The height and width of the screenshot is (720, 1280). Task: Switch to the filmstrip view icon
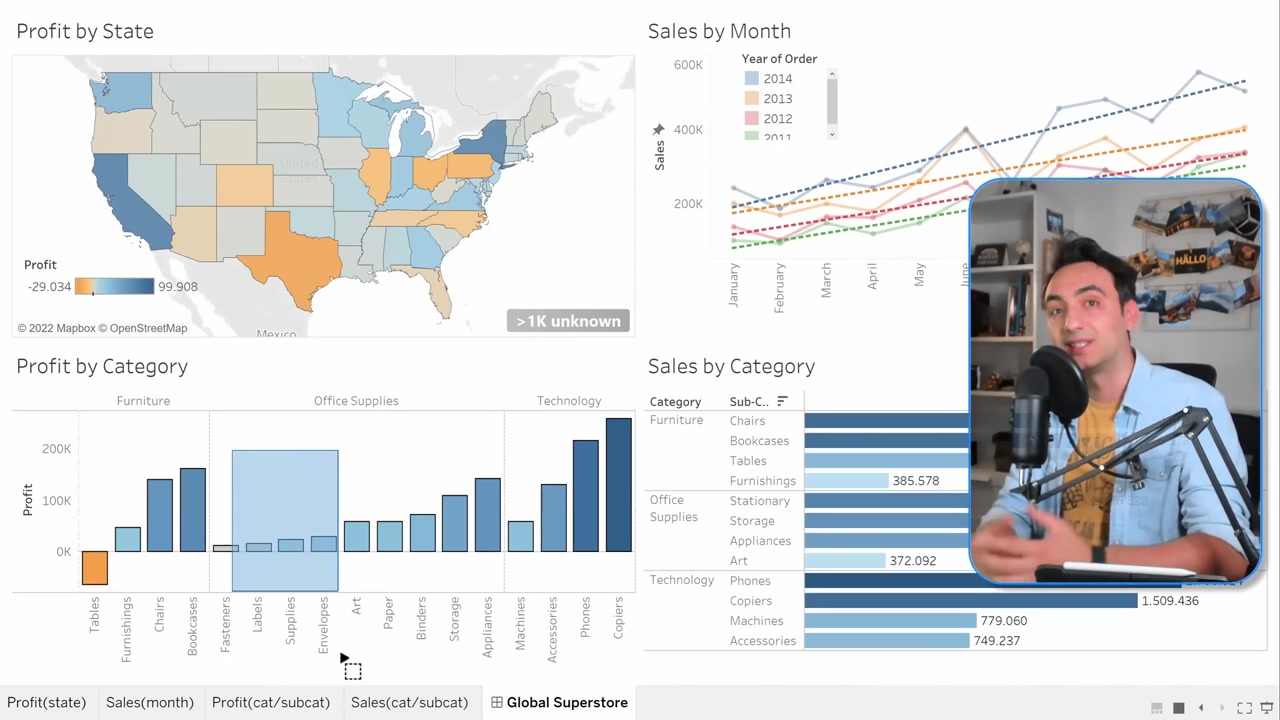[1157, 708]
